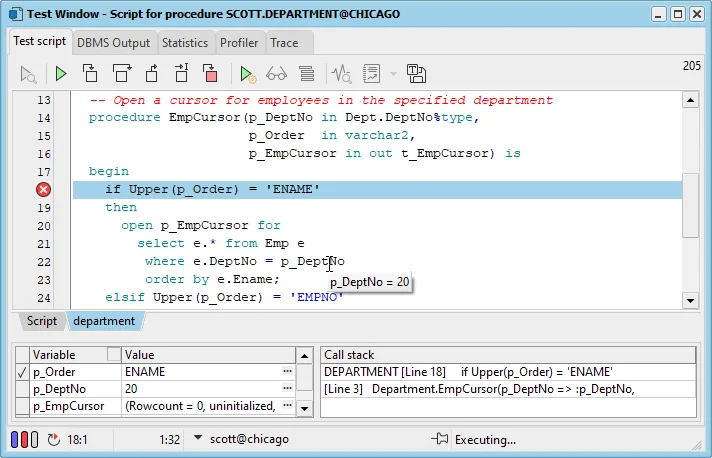Click the Variable column header
The height and width of the screenshot is (458, 712).
pos(75,355)
